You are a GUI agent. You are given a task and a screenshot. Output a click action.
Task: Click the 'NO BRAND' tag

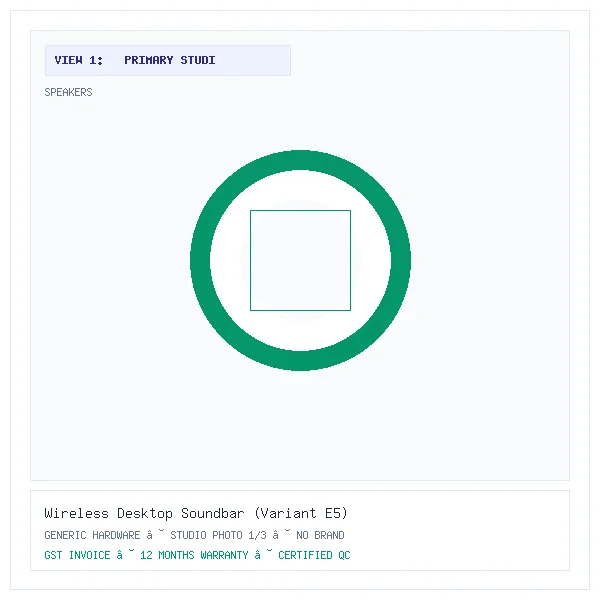pos(320,535)
